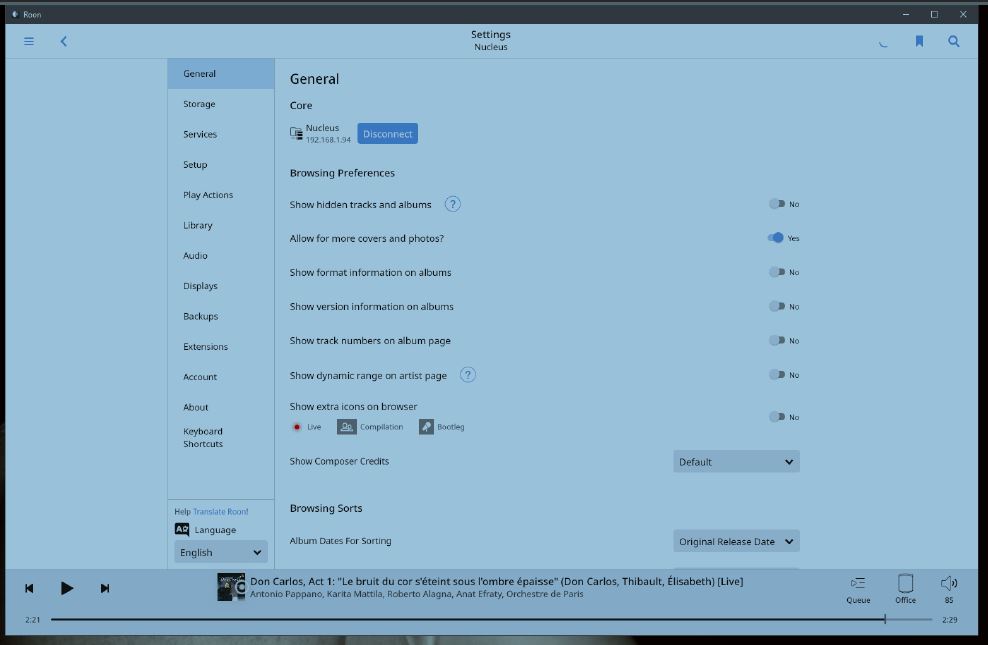This screenshot has width=988, height=645.
Task: Click the Compilation icon
Action: pos(347,427)
